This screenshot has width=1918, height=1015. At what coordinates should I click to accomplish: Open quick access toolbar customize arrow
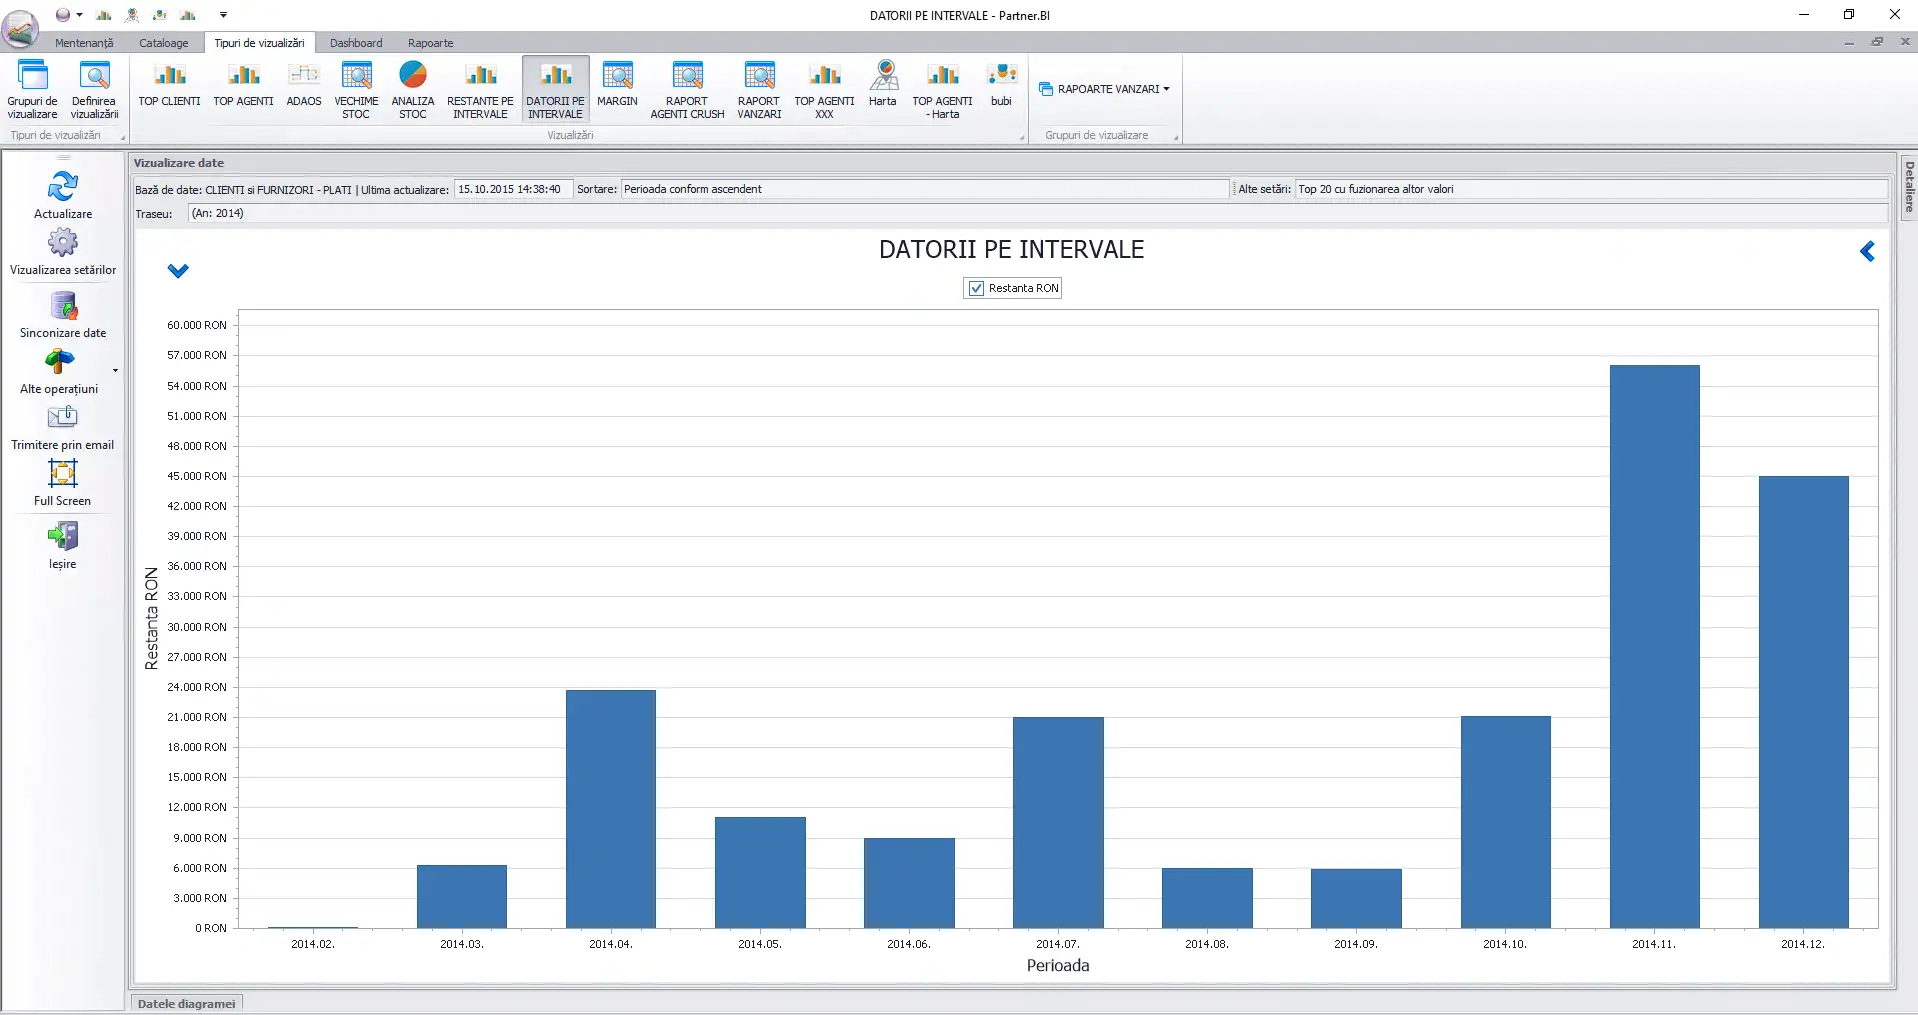(x=223, y=15)
